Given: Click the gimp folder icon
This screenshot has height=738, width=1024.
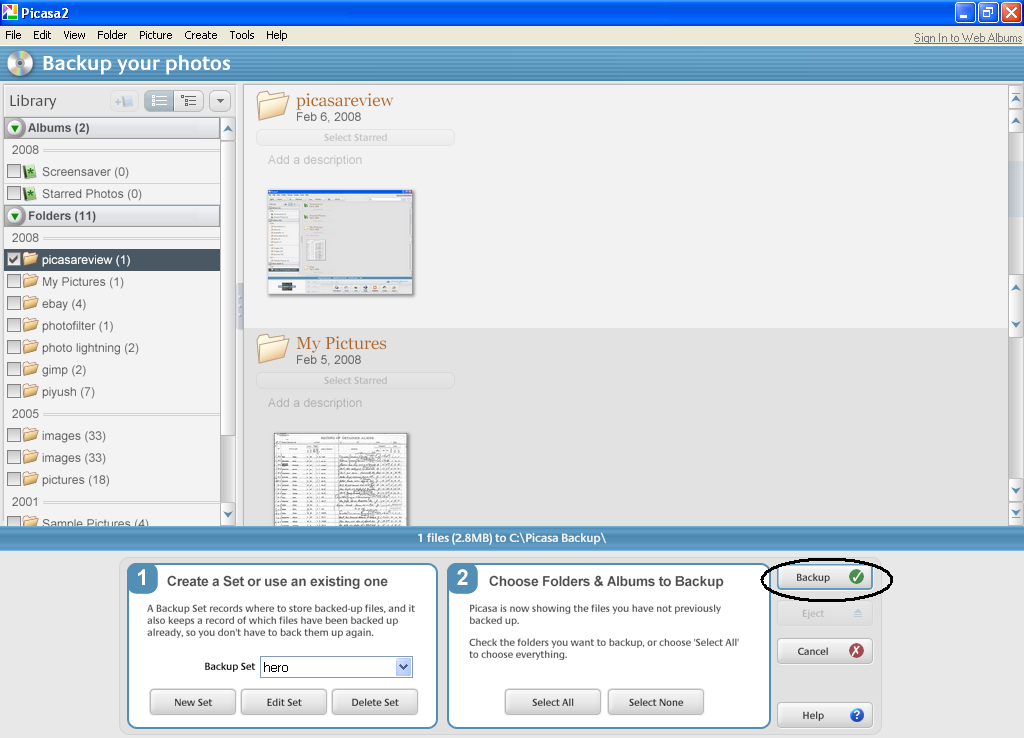Looking at the screenshot, I should click(x=31, y=370).
